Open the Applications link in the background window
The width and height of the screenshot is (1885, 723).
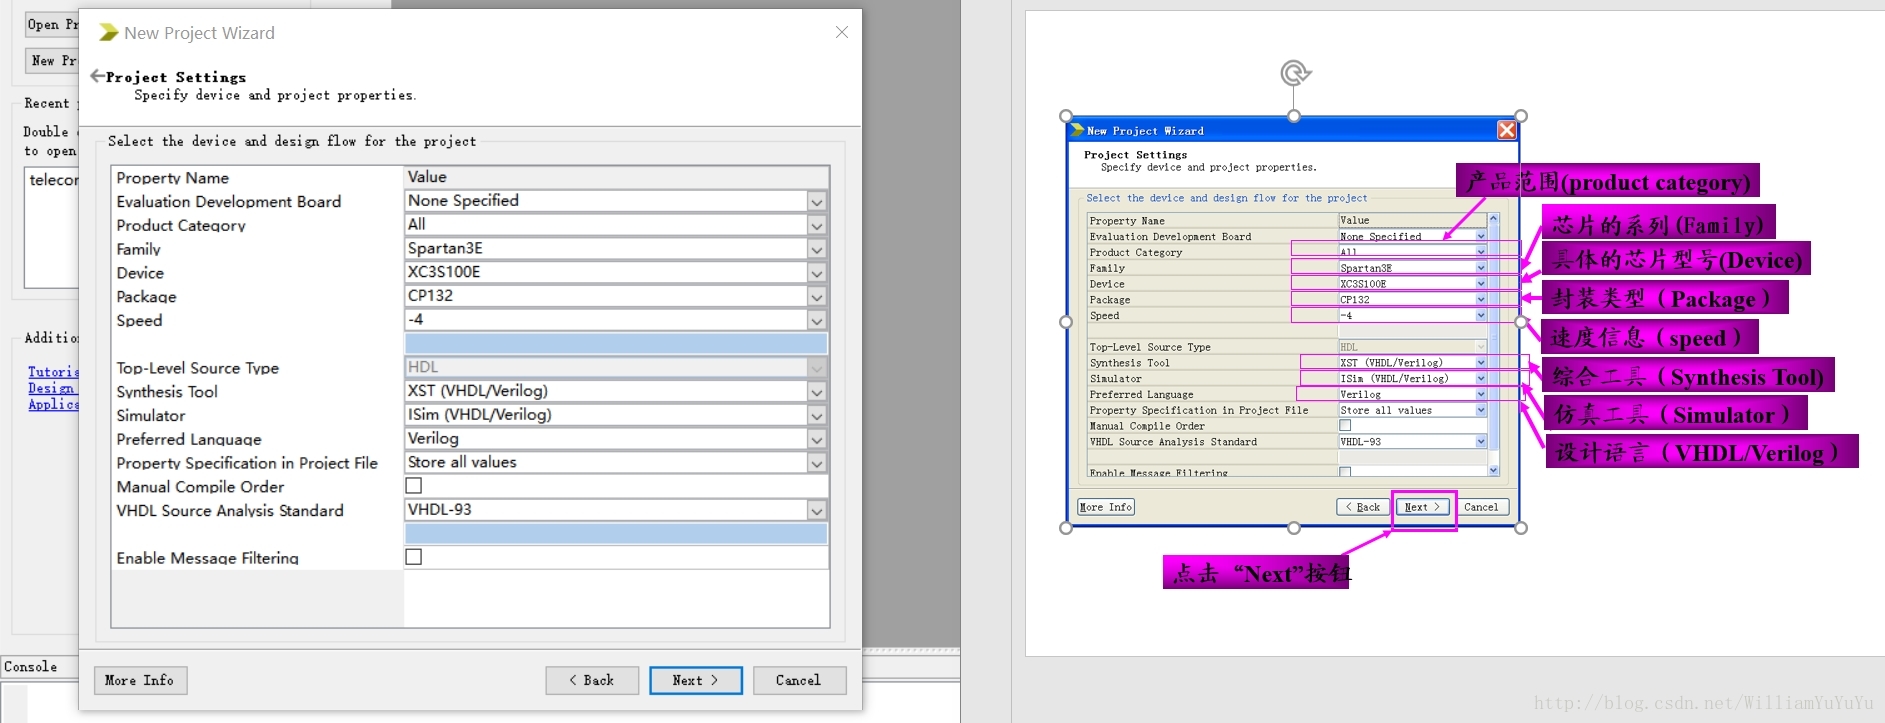[53, 404]
